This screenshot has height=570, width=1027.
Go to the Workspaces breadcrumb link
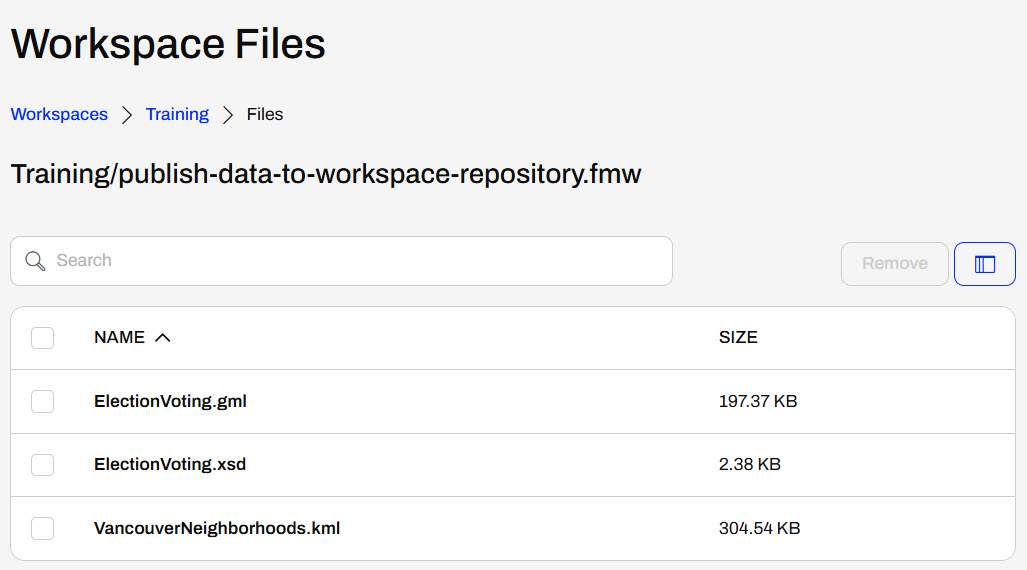click(59, 115)
